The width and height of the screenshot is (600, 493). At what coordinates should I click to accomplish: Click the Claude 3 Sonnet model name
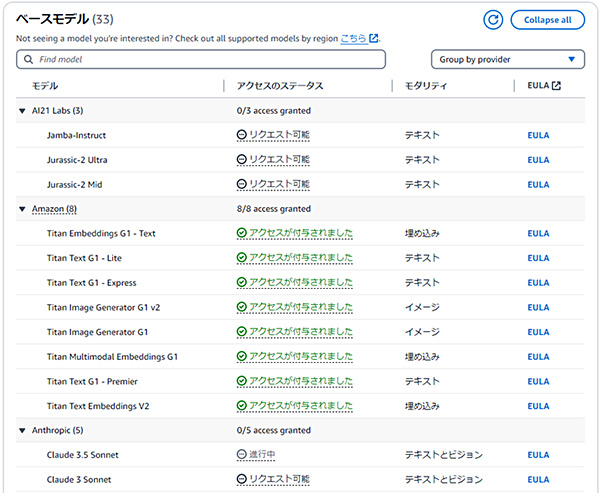(79, 480)
